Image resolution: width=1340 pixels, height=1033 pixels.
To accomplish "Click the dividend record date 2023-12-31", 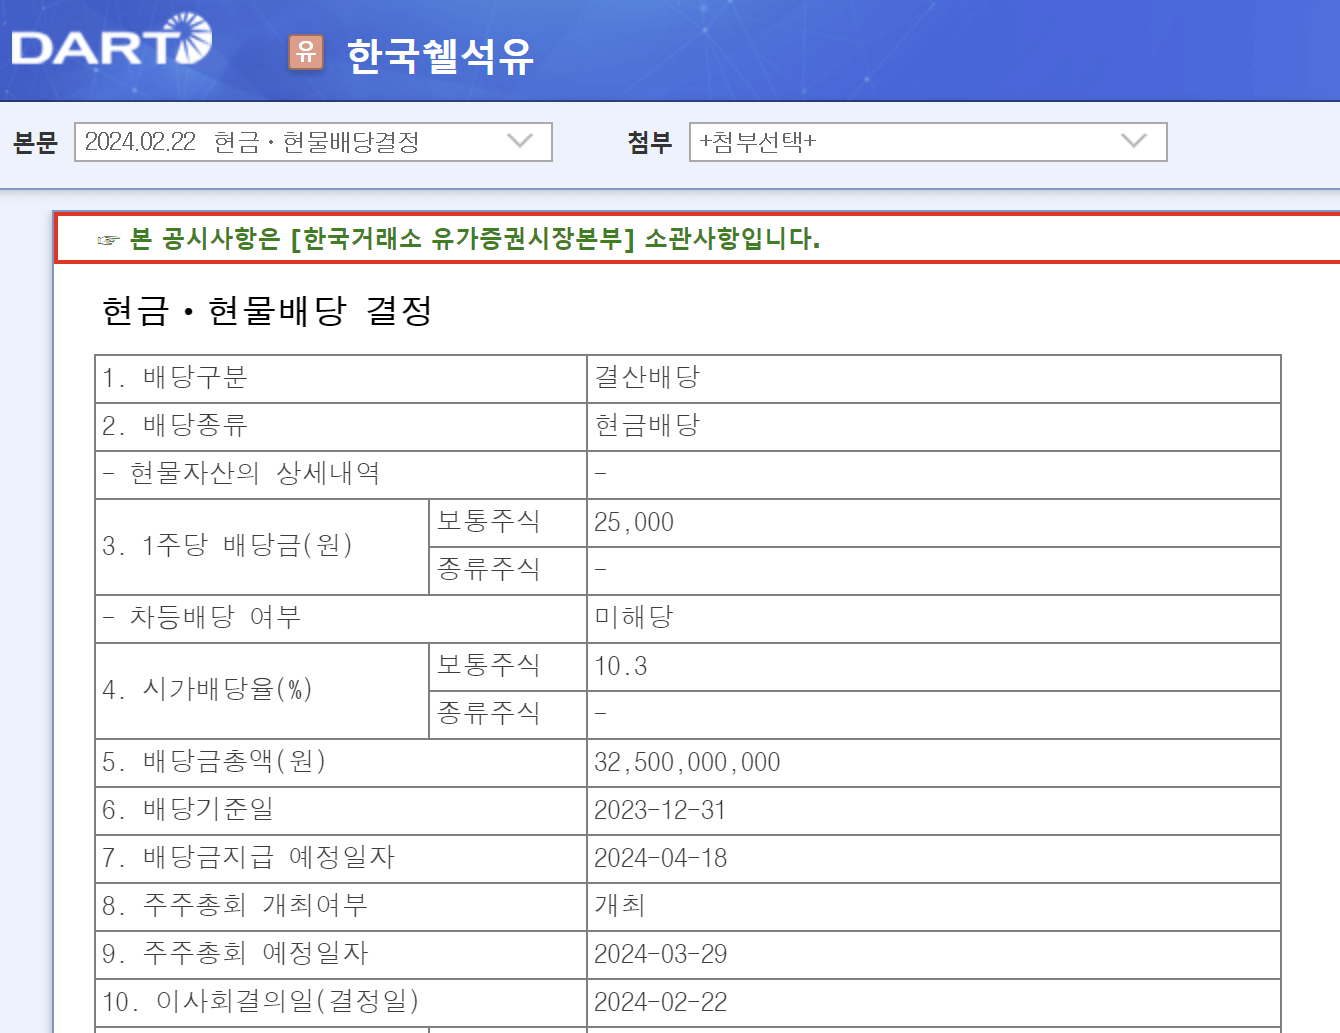I will tap(660, 810).
